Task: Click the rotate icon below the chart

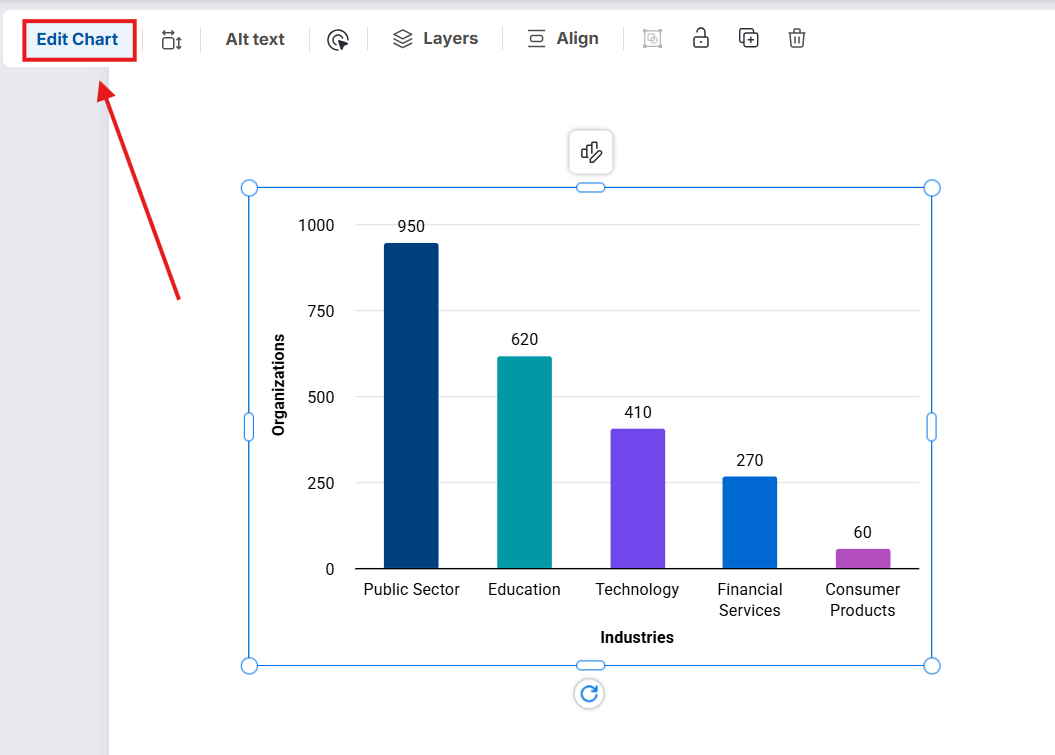Action: click(589, 694)
